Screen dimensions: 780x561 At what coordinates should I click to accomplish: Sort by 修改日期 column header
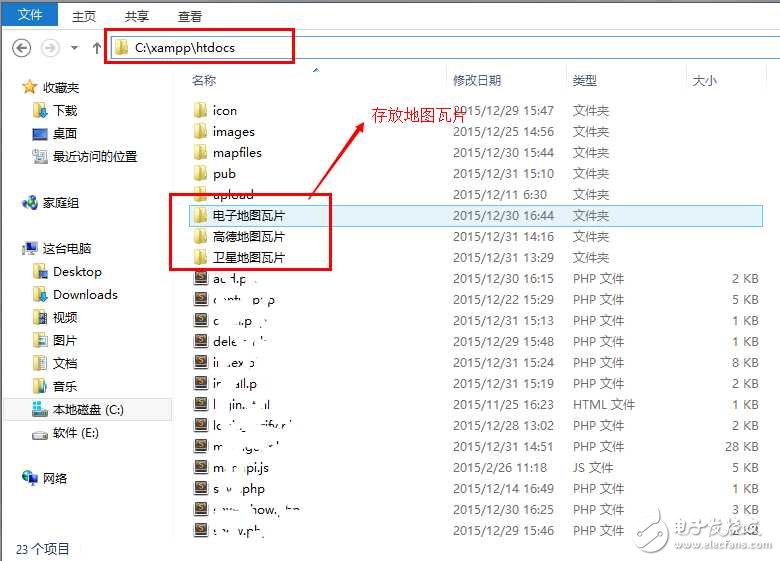(479, 80)
